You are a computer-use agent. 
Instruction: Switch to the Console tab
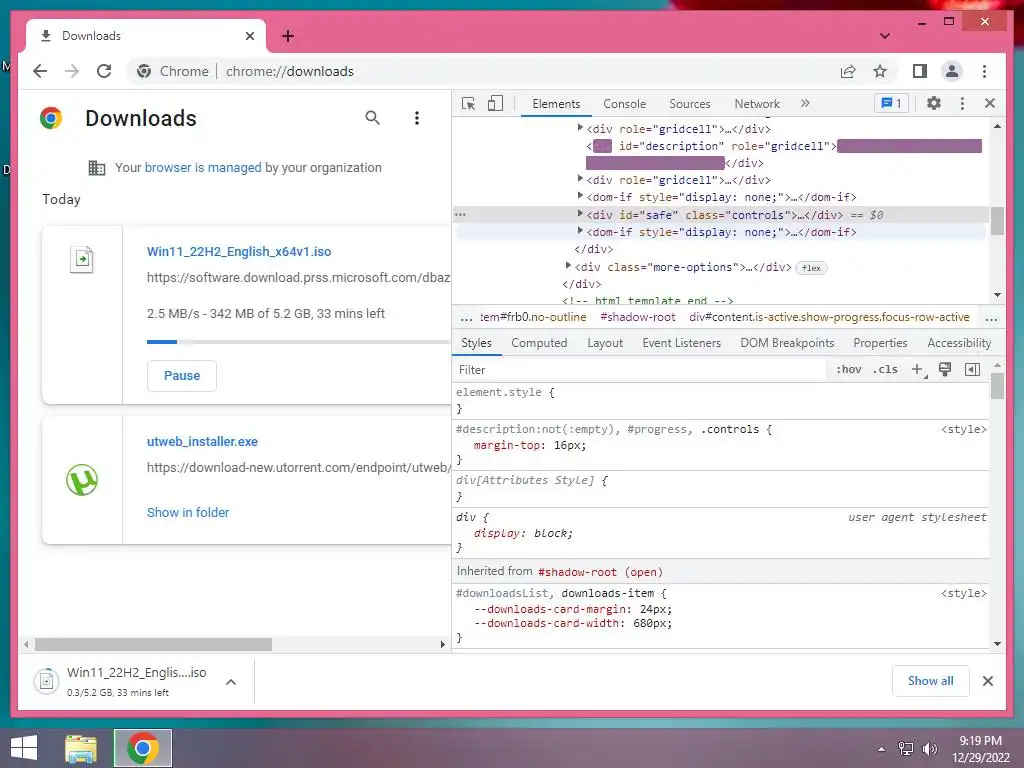624,104
